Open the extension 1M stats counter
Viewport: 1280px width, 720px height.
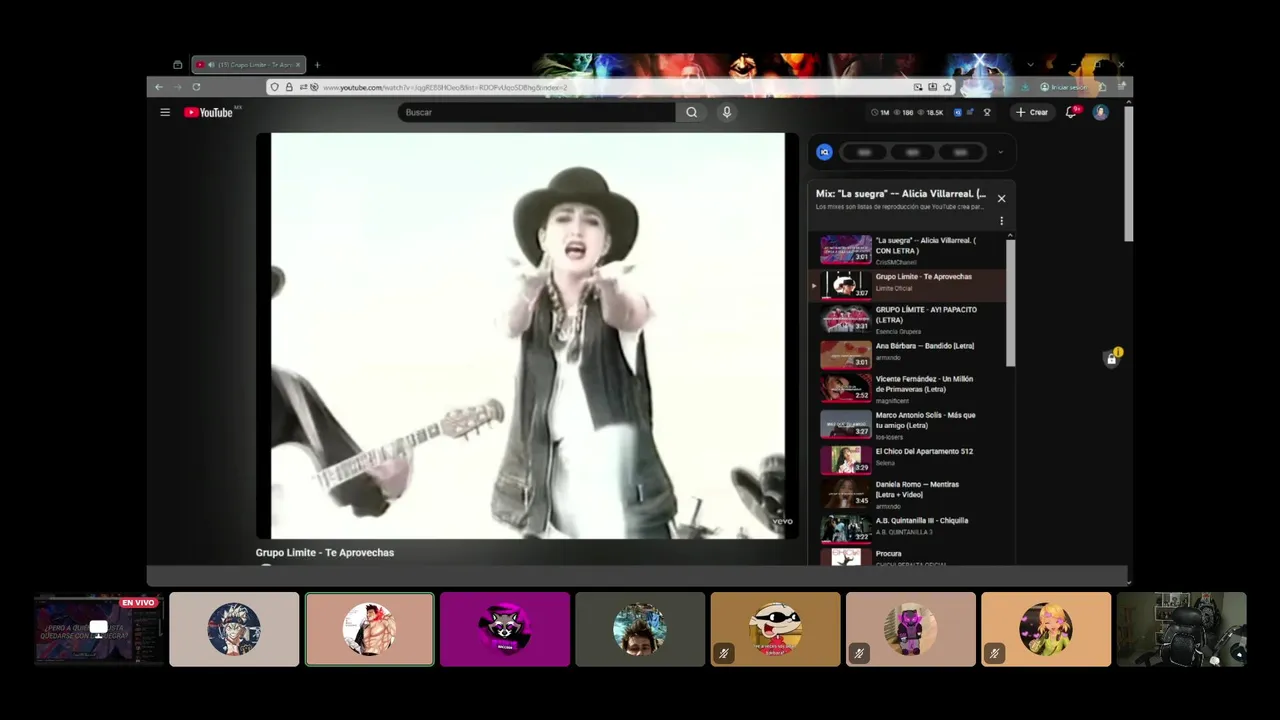click(881, 112)
